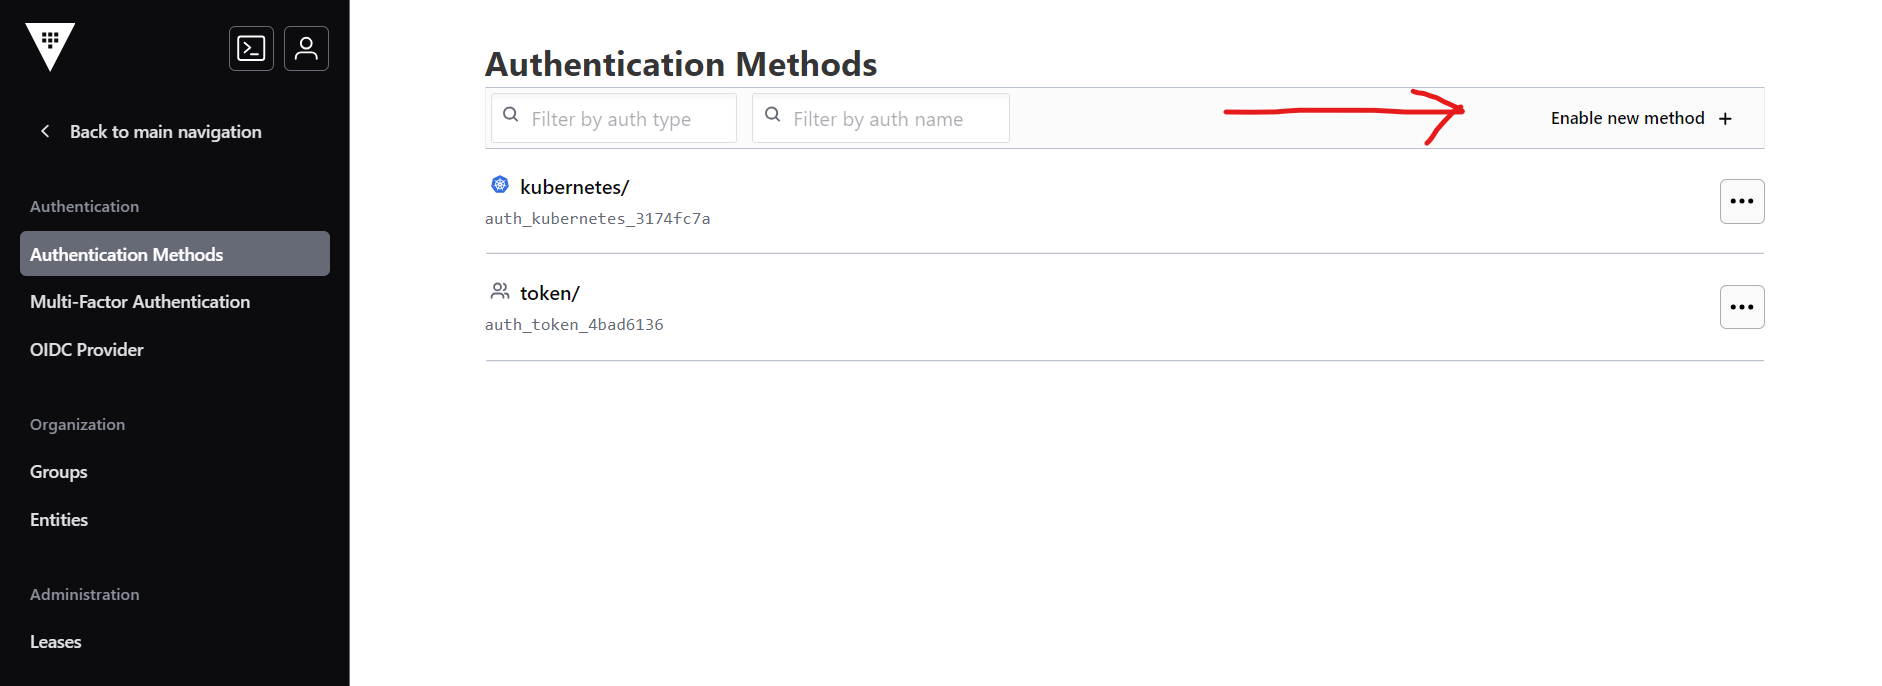This screenshot has height=686, width=1882.
Task: Open the ellipsis menu for token/ method
Action: 1741,307
